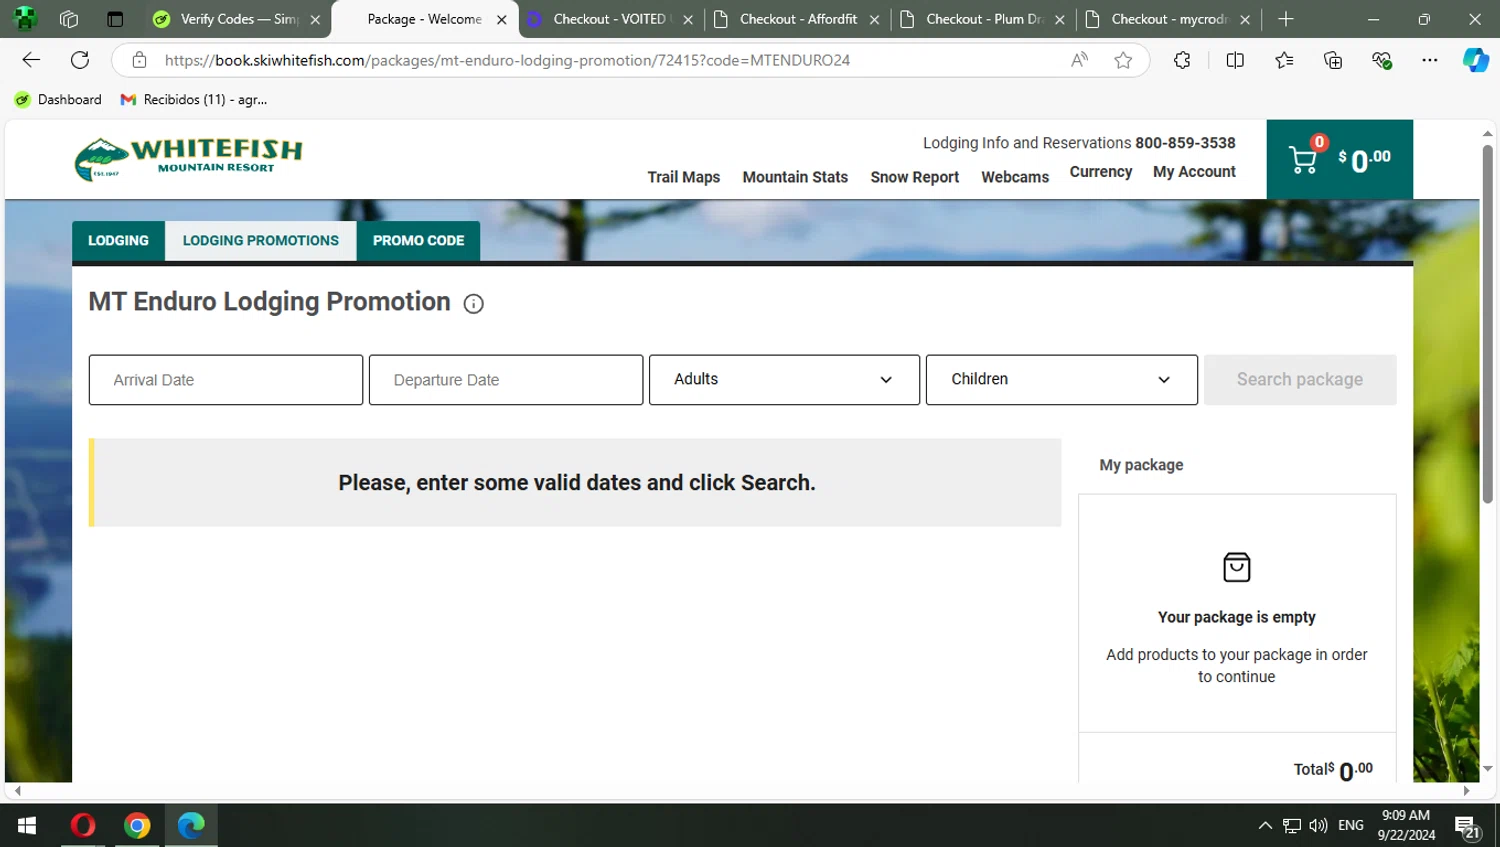Screen dimensions: 1500x847
Task: Open Currency menu in header
Action: click(1101, 172)
